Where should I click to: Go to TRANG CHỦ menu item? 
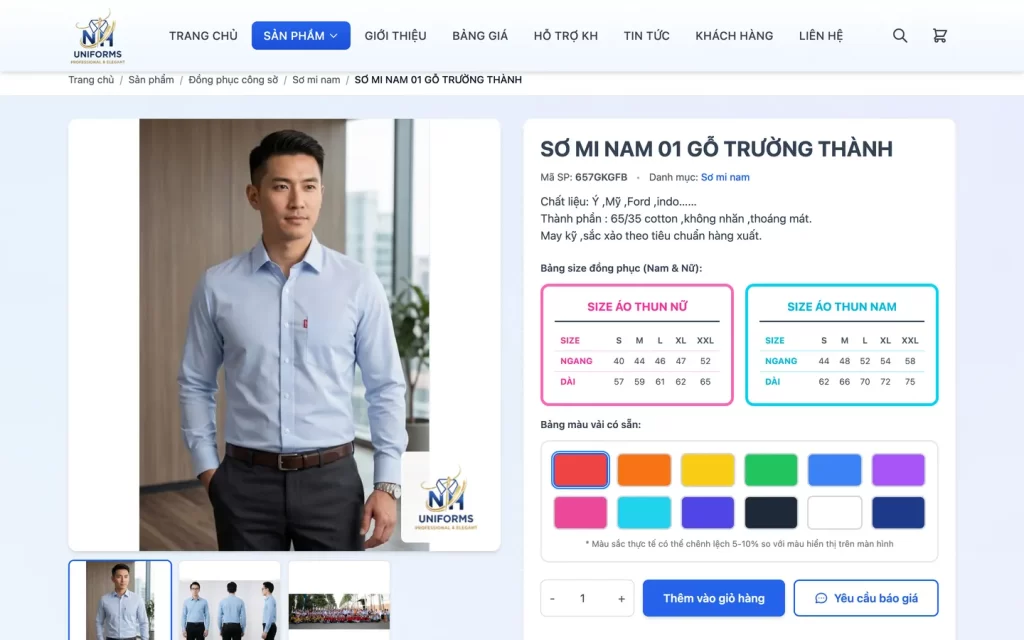203,36
